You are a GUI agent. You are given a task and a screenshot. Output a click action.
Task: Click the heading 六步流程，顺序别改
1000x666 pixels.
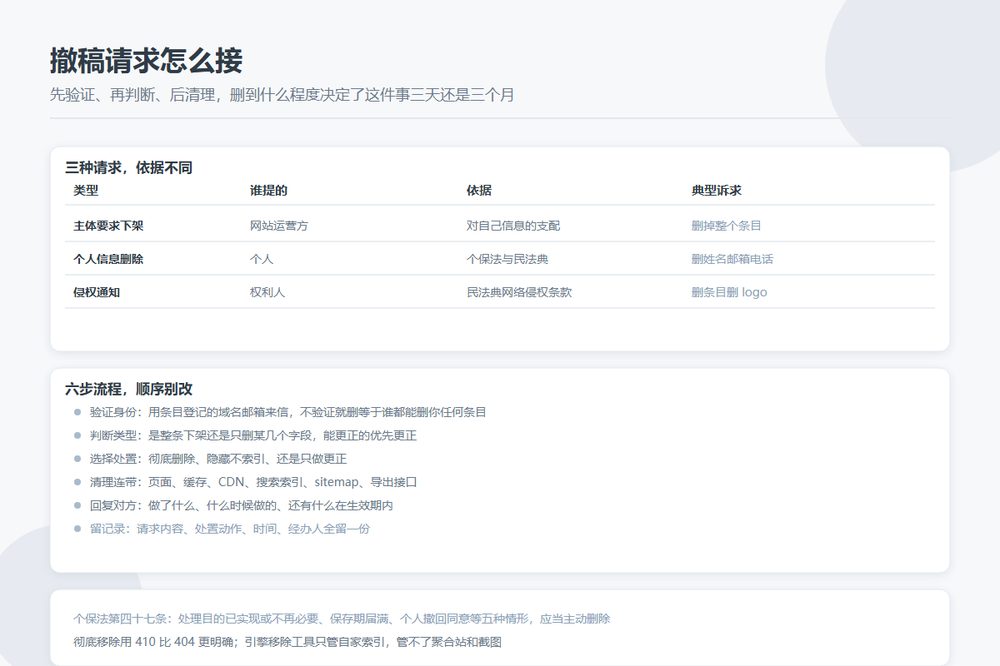[x=129, y=389]
